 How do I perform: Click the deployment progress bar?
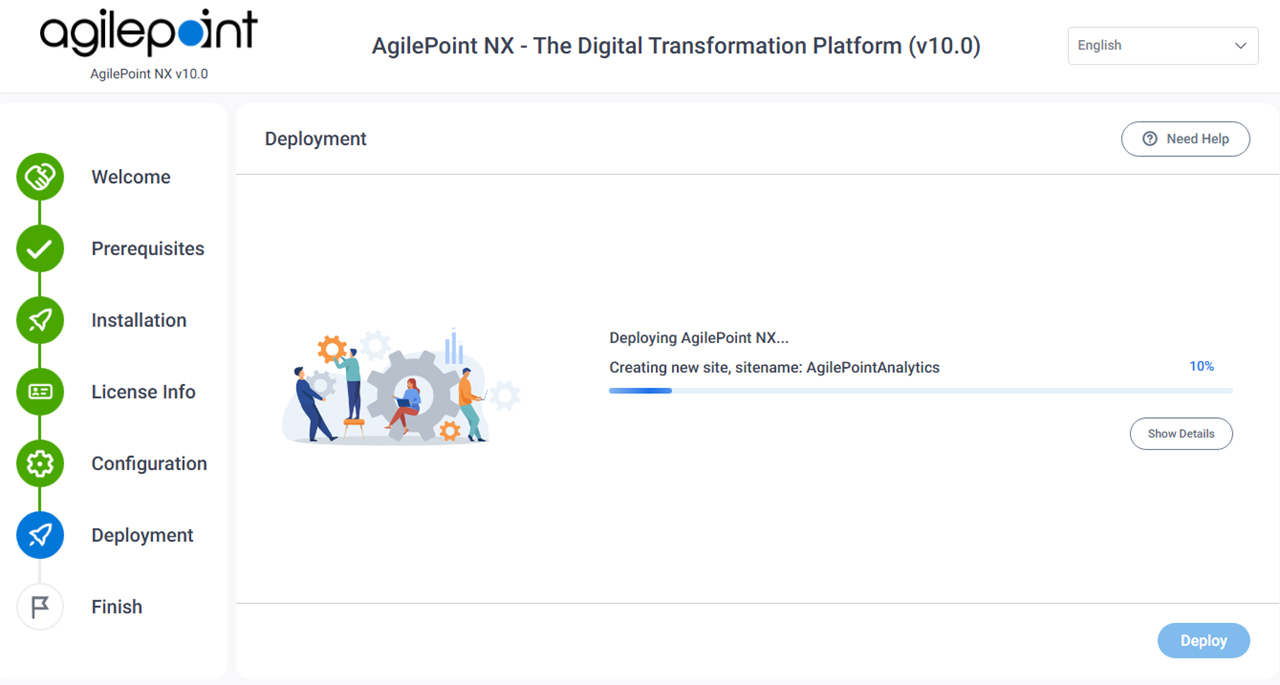coord(921,391)
